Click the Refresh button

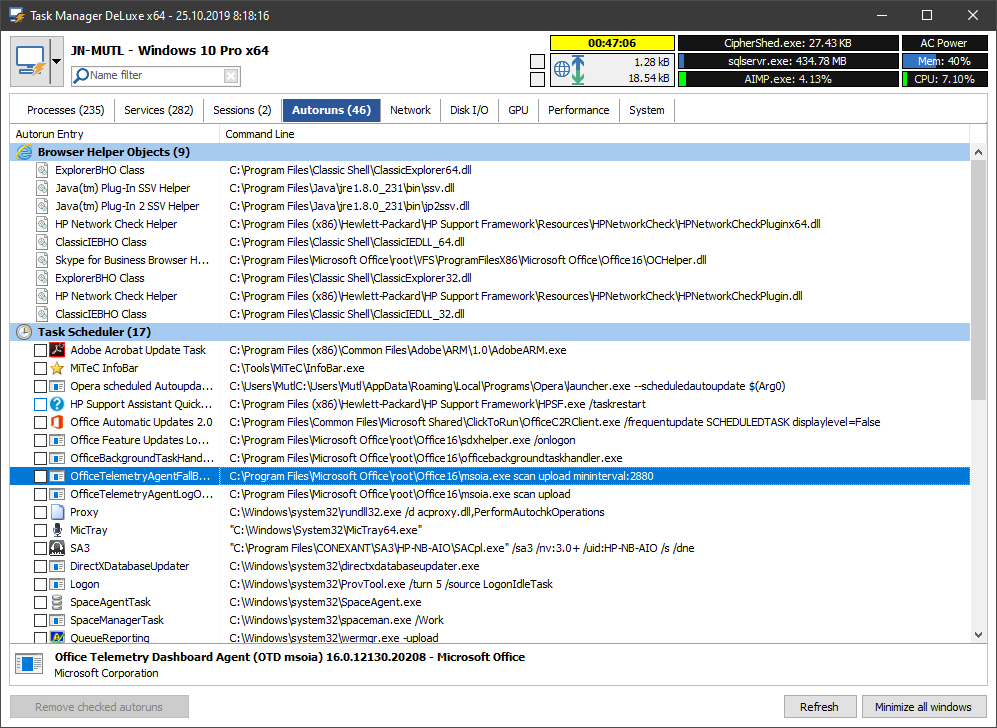point(819,707)
